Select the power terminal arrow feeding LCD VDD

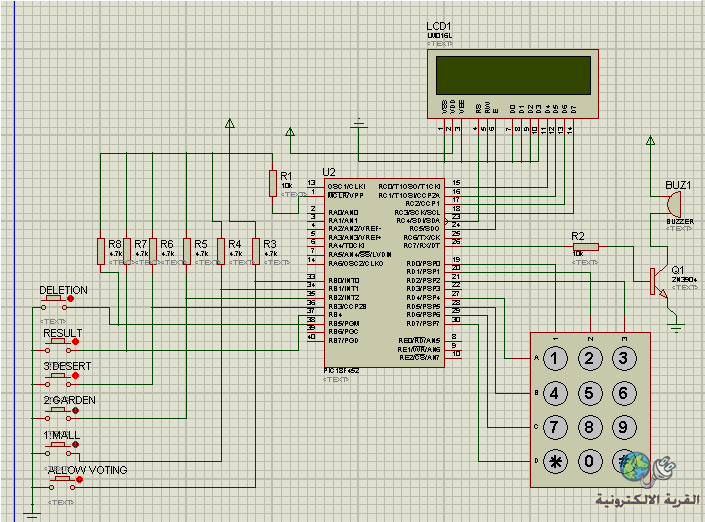(290, 132)
